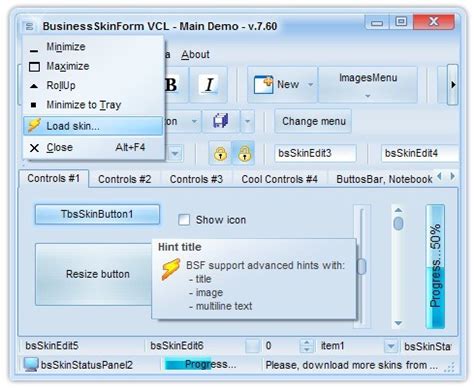The image size is (474, 389).
Task: Click the bsSkinStatusPanel2 status text
Action: point(86,365)
